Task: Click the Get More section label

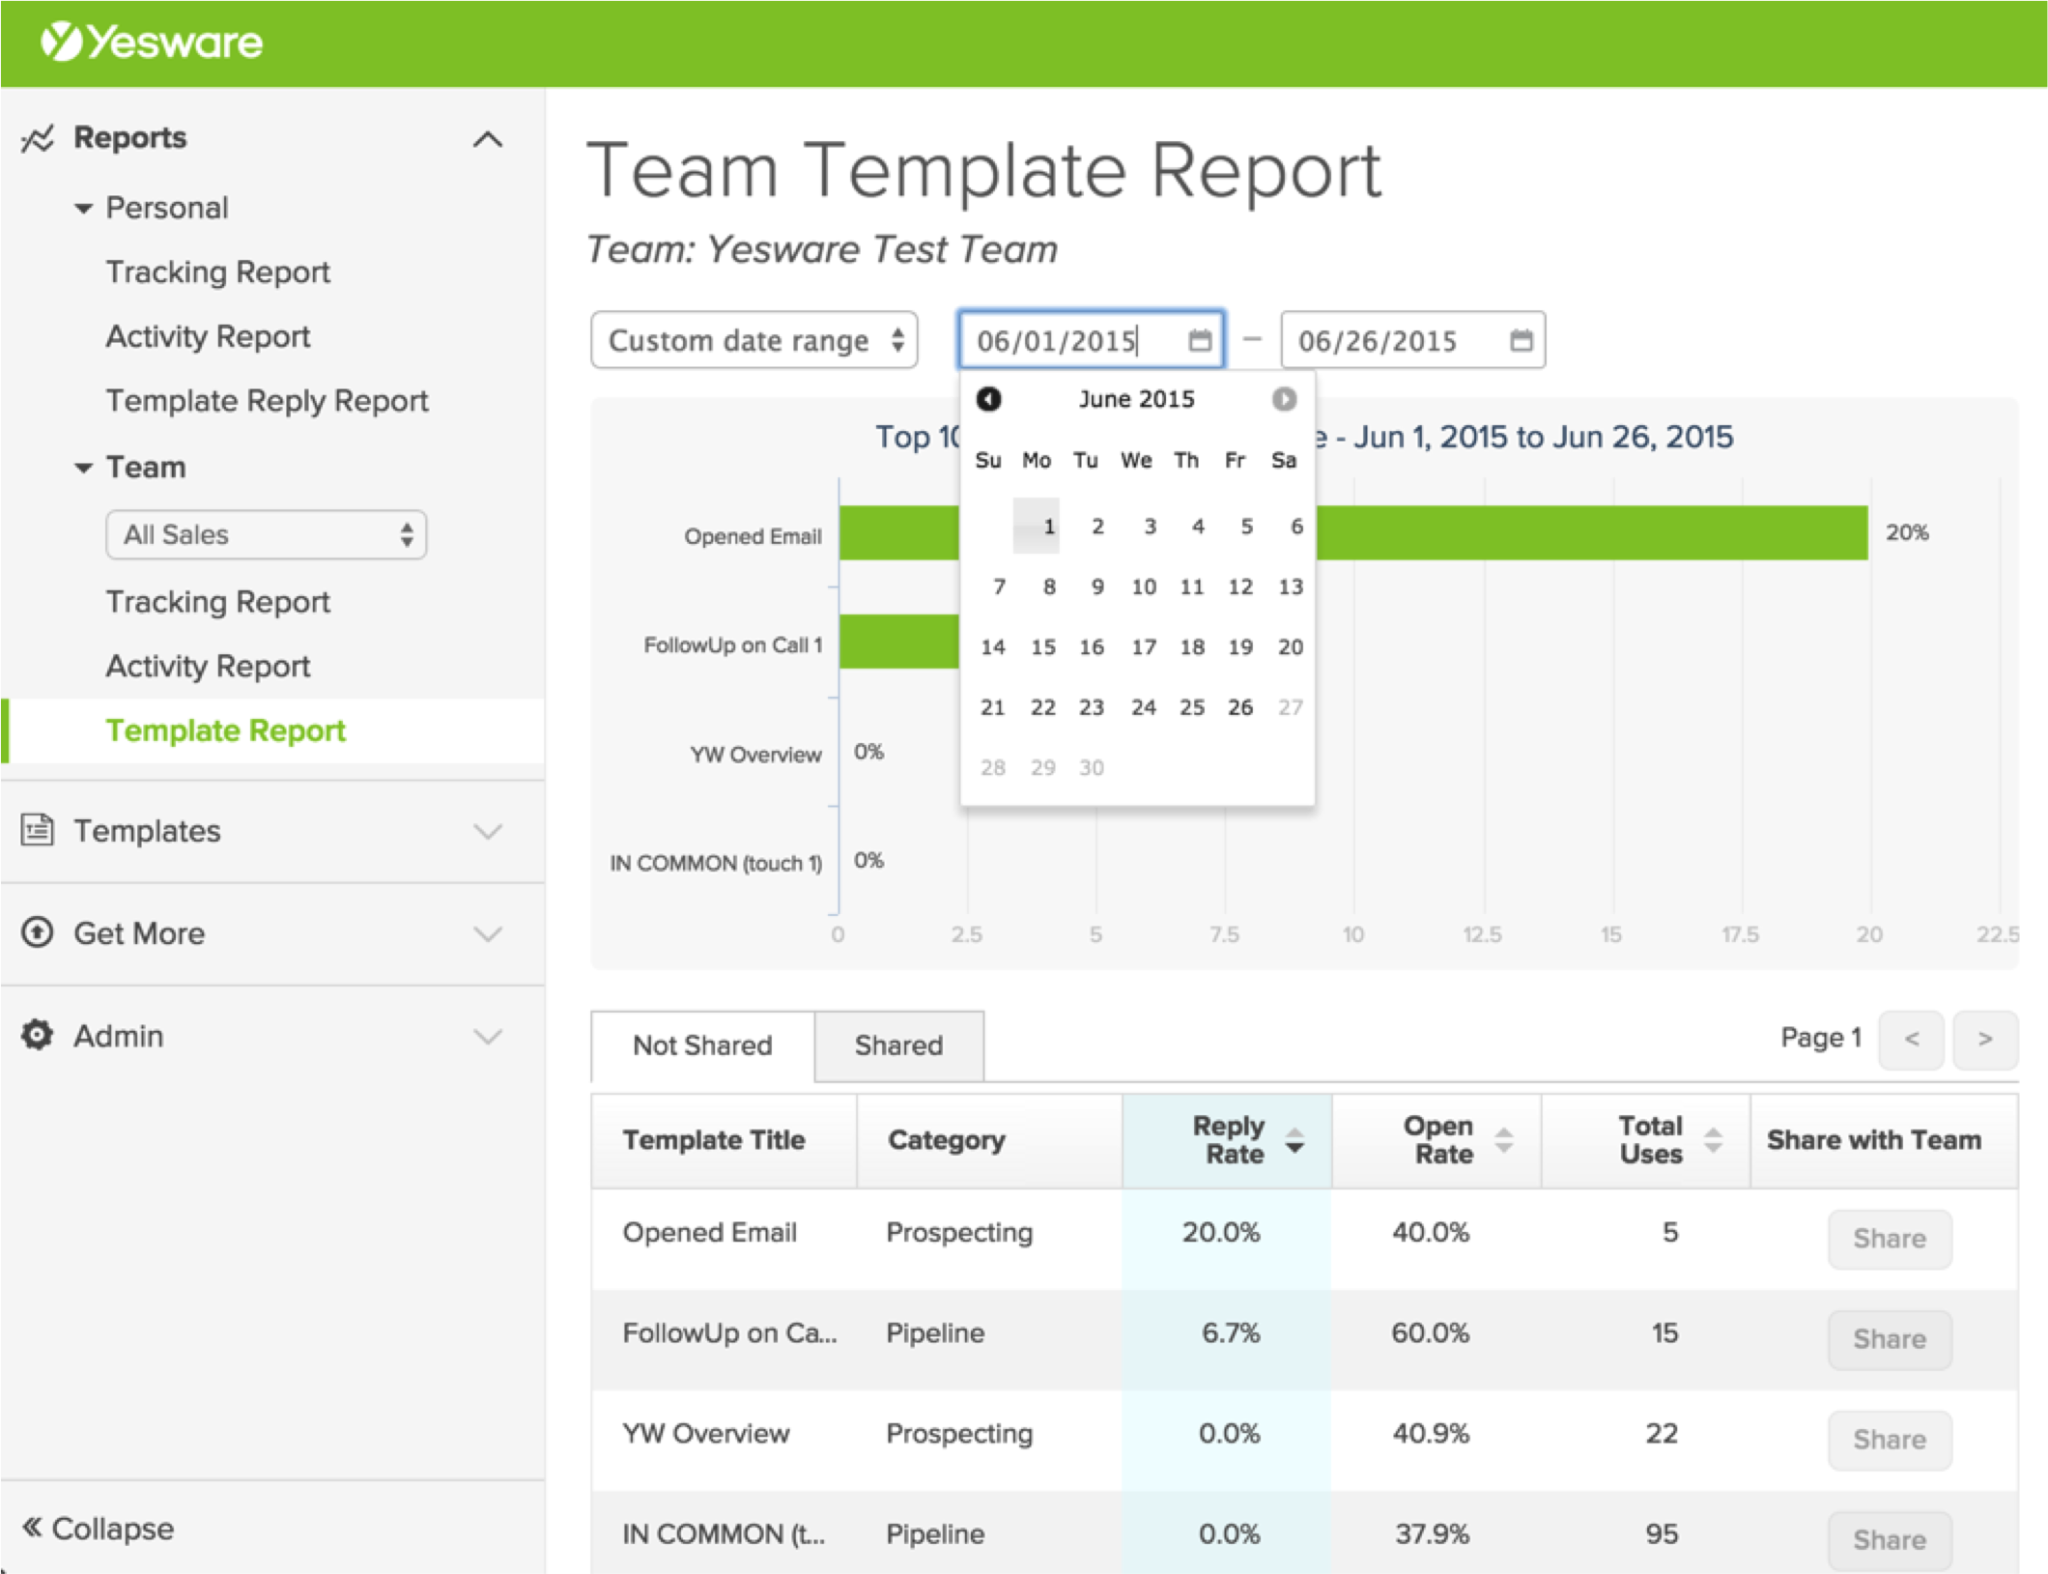Action: (x=139, y=933)
